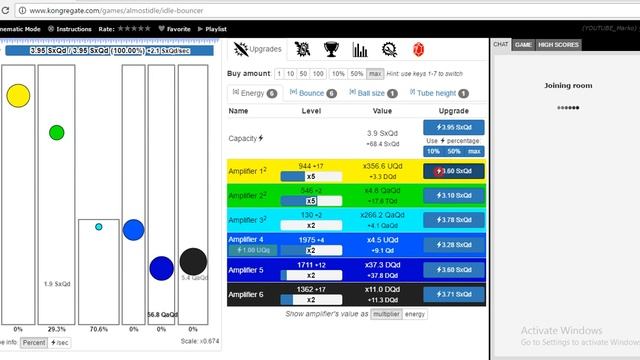Screen dimensions: 640x360
Task: Click the Amplifier 3 x2 progress bar
Action: coord(311,226)
